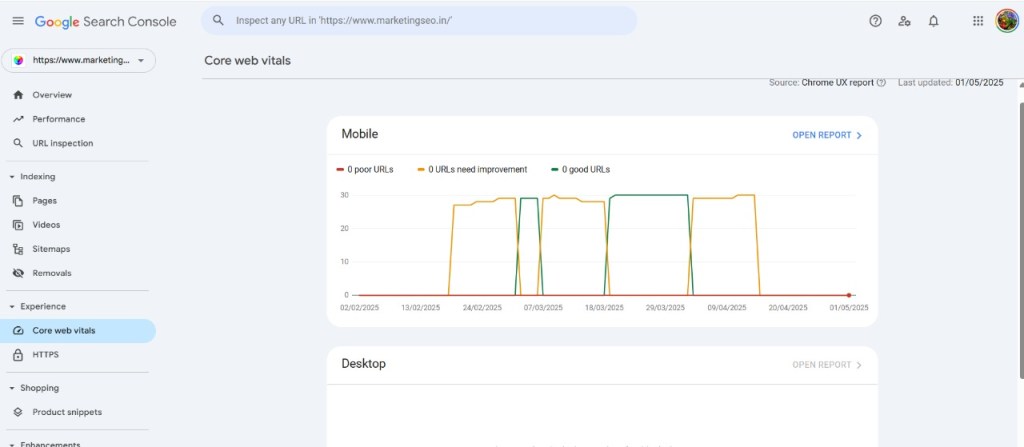Open the Help question mark icon
The height and width of the screenshot is (447, 1024).
coord(875,21)
